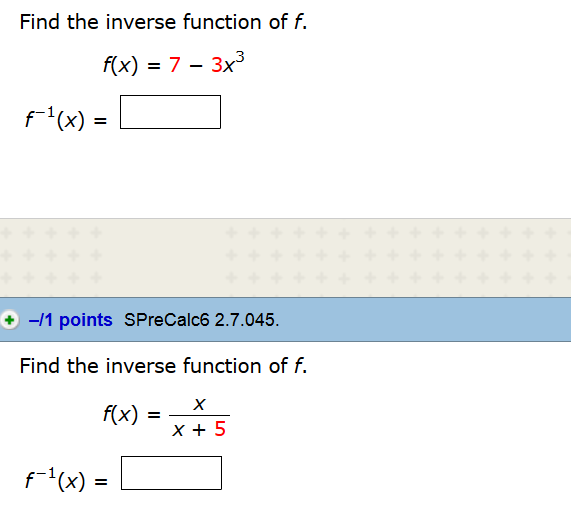Screen dimensions: 571x525
Task: Click the red 3 coefficient in 3x³
Action: [217, 65]
